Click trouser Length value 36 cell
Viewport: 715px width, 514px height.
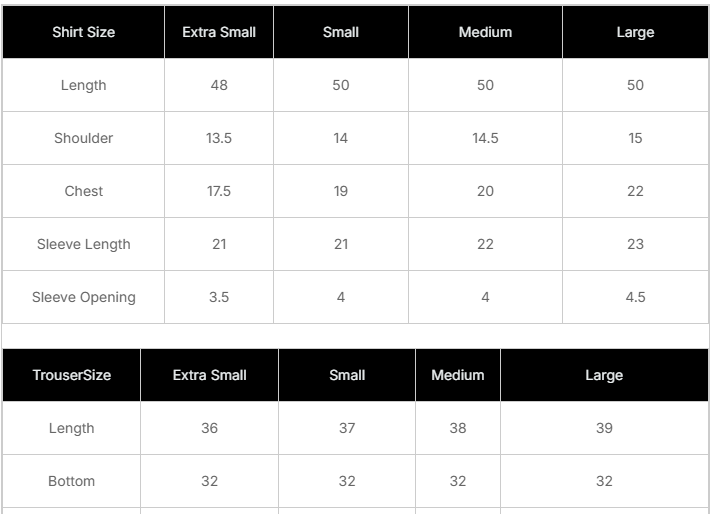coord(209,428)
